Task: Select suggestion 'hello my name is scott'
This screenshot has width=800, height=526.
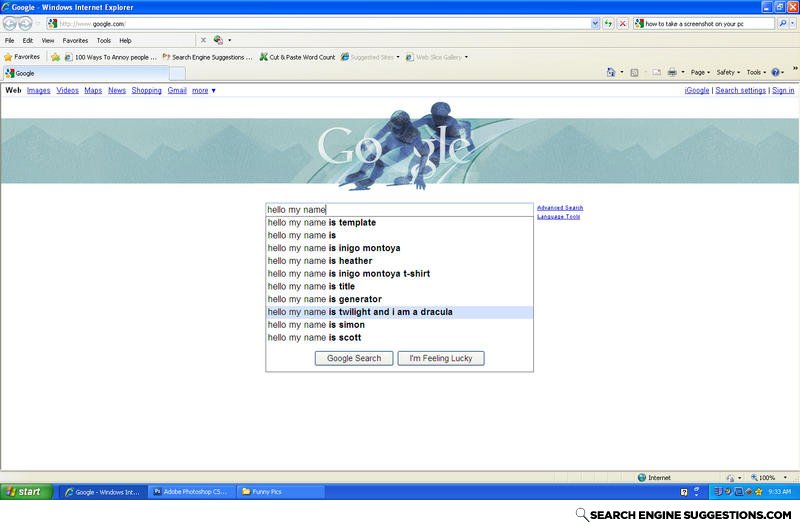Action: click(x=399, y=337)
